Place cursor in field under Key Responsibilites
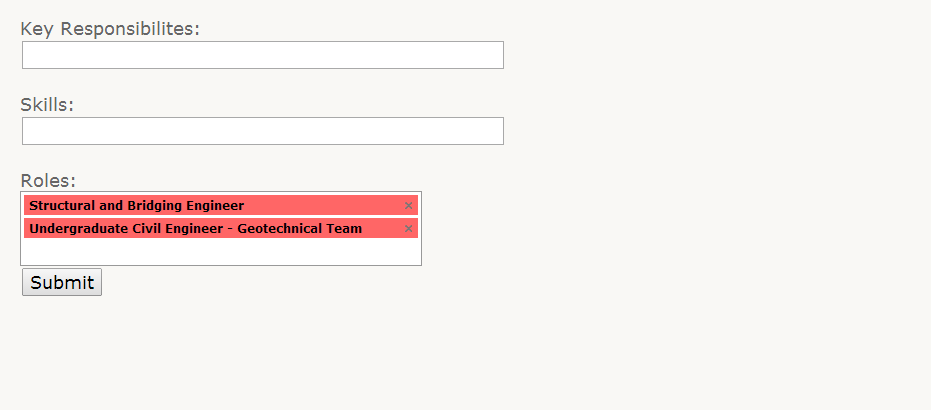931x410 pixels. [x=262, y=55]
